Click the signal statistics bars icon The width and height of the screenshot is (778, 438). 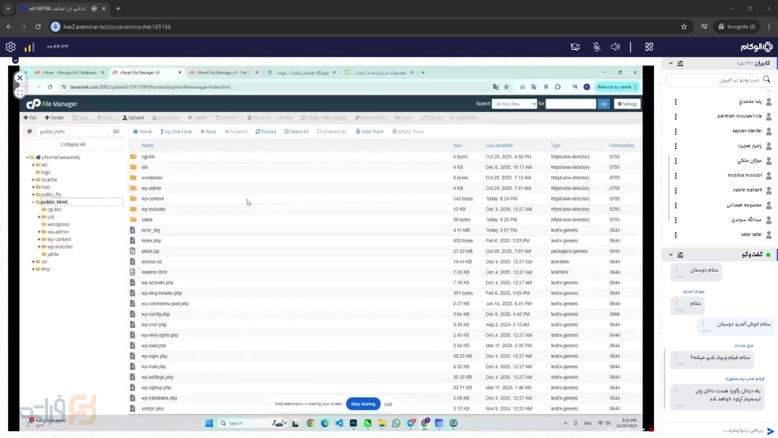tap(29, 47)
